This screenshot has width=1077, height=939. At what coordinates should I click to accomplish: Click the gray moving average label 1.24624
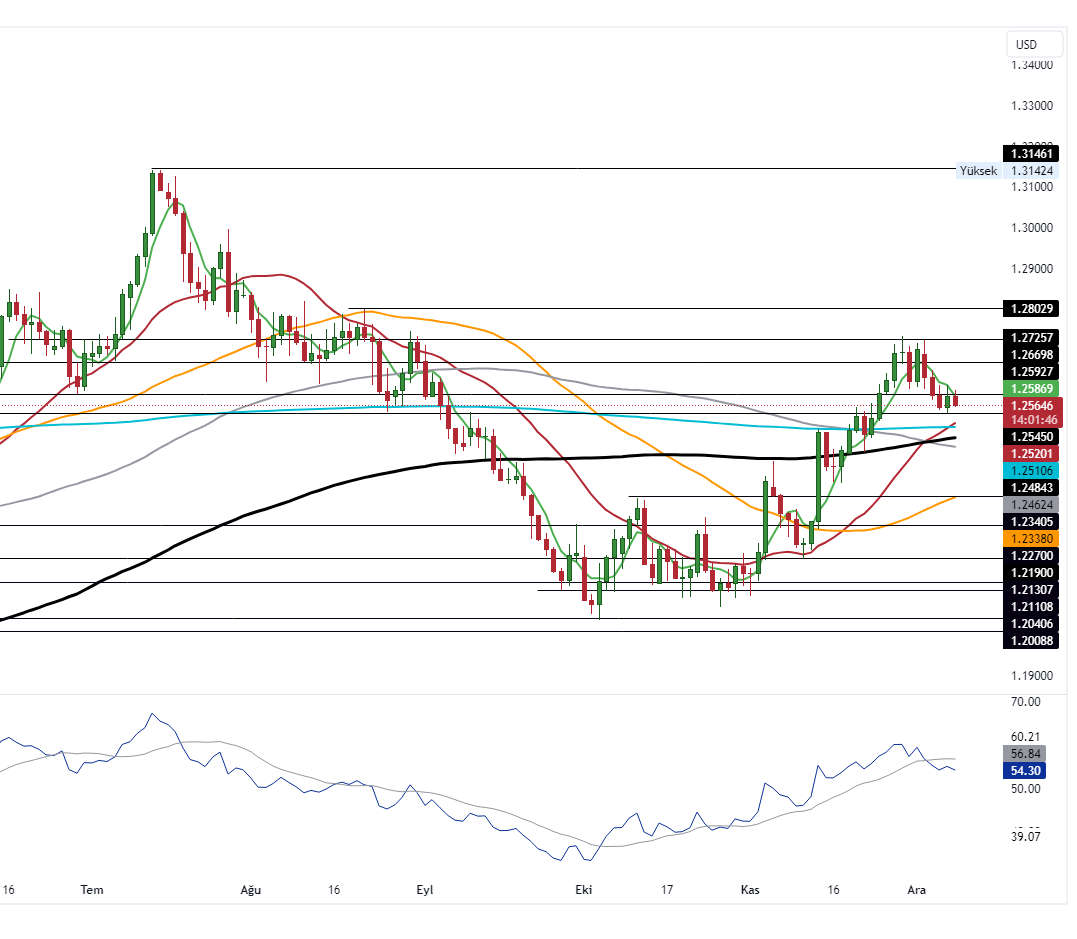click(x=1029, y=505)
